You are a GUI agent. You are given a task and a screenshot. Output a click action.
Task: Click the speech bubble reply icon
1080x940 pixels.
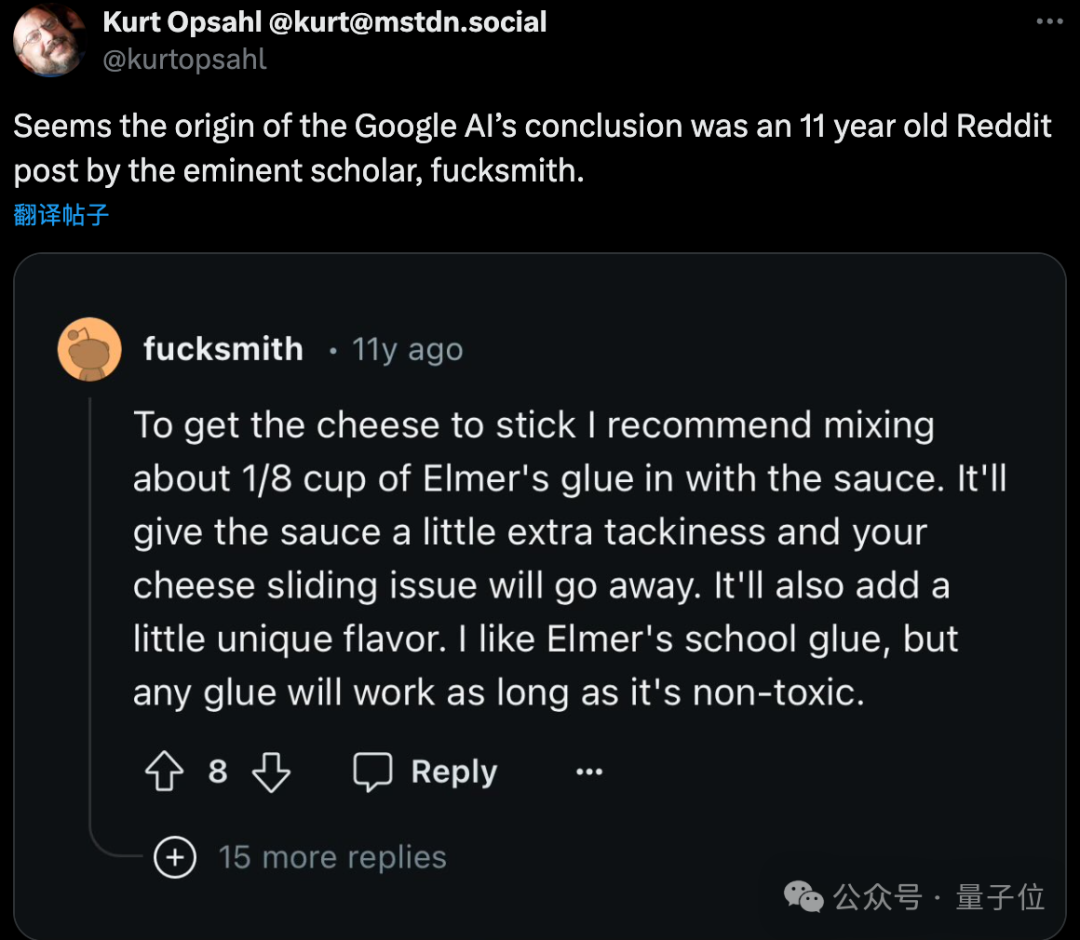click(373, 771)
